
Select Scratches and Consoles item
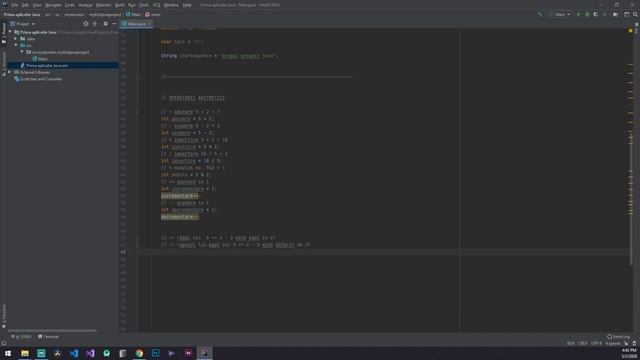click(x=38, y=79)
